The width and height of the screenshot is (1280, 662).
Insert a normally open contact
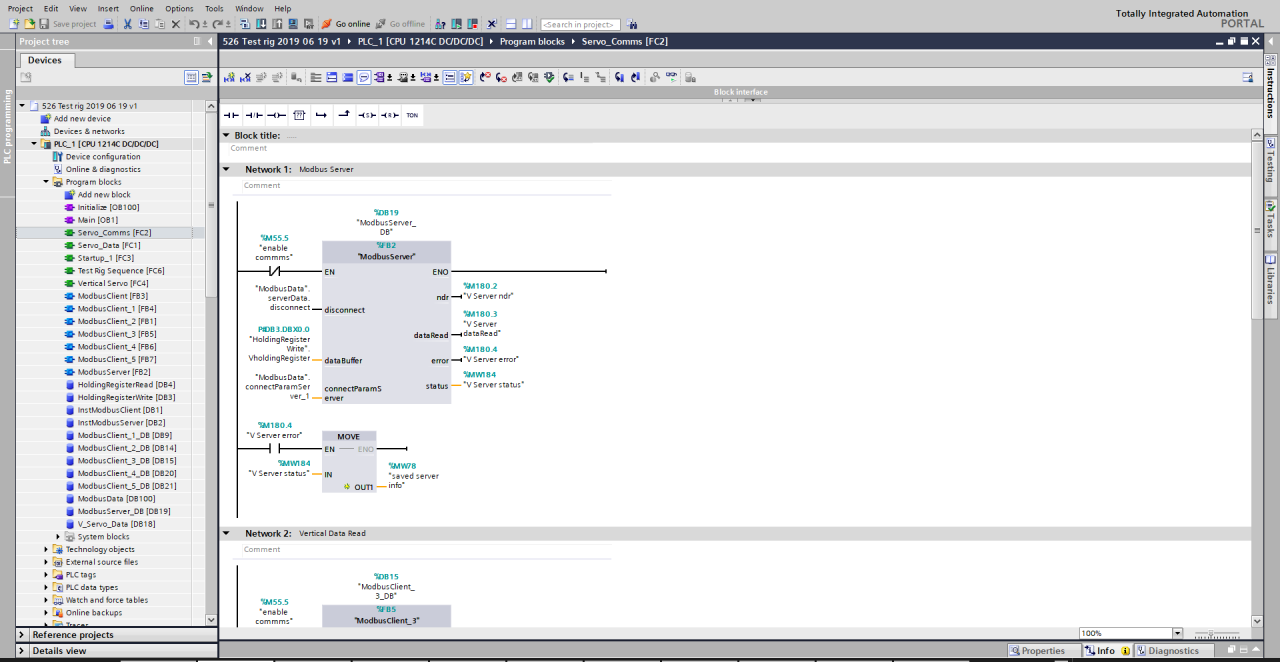pos(231,115)
